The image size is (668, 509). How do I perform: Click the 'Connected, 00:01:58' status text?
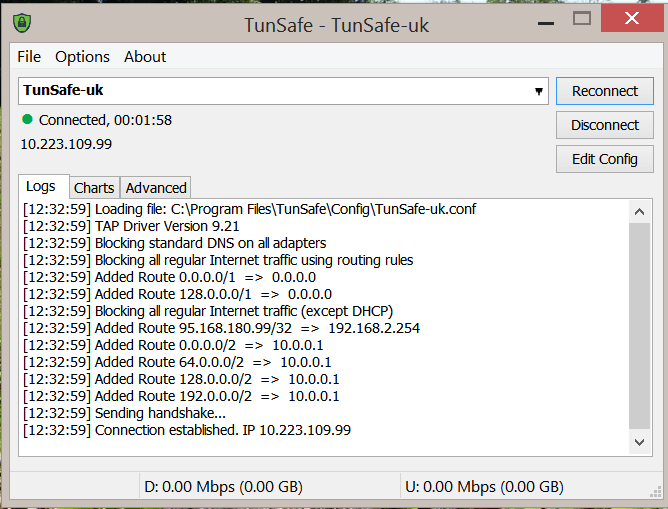pos(105,120)
